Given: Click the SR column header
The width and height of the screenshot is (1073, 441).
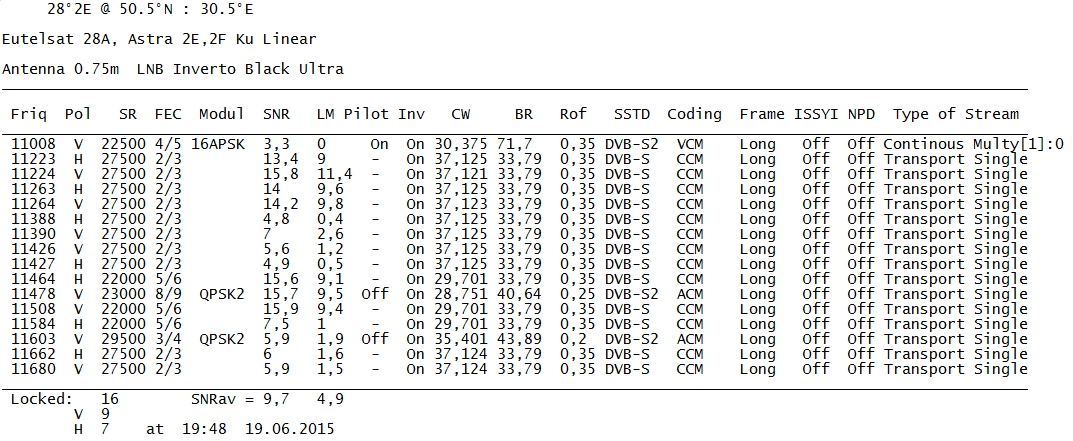Looking at the screenshot, I should pos(127,114).
